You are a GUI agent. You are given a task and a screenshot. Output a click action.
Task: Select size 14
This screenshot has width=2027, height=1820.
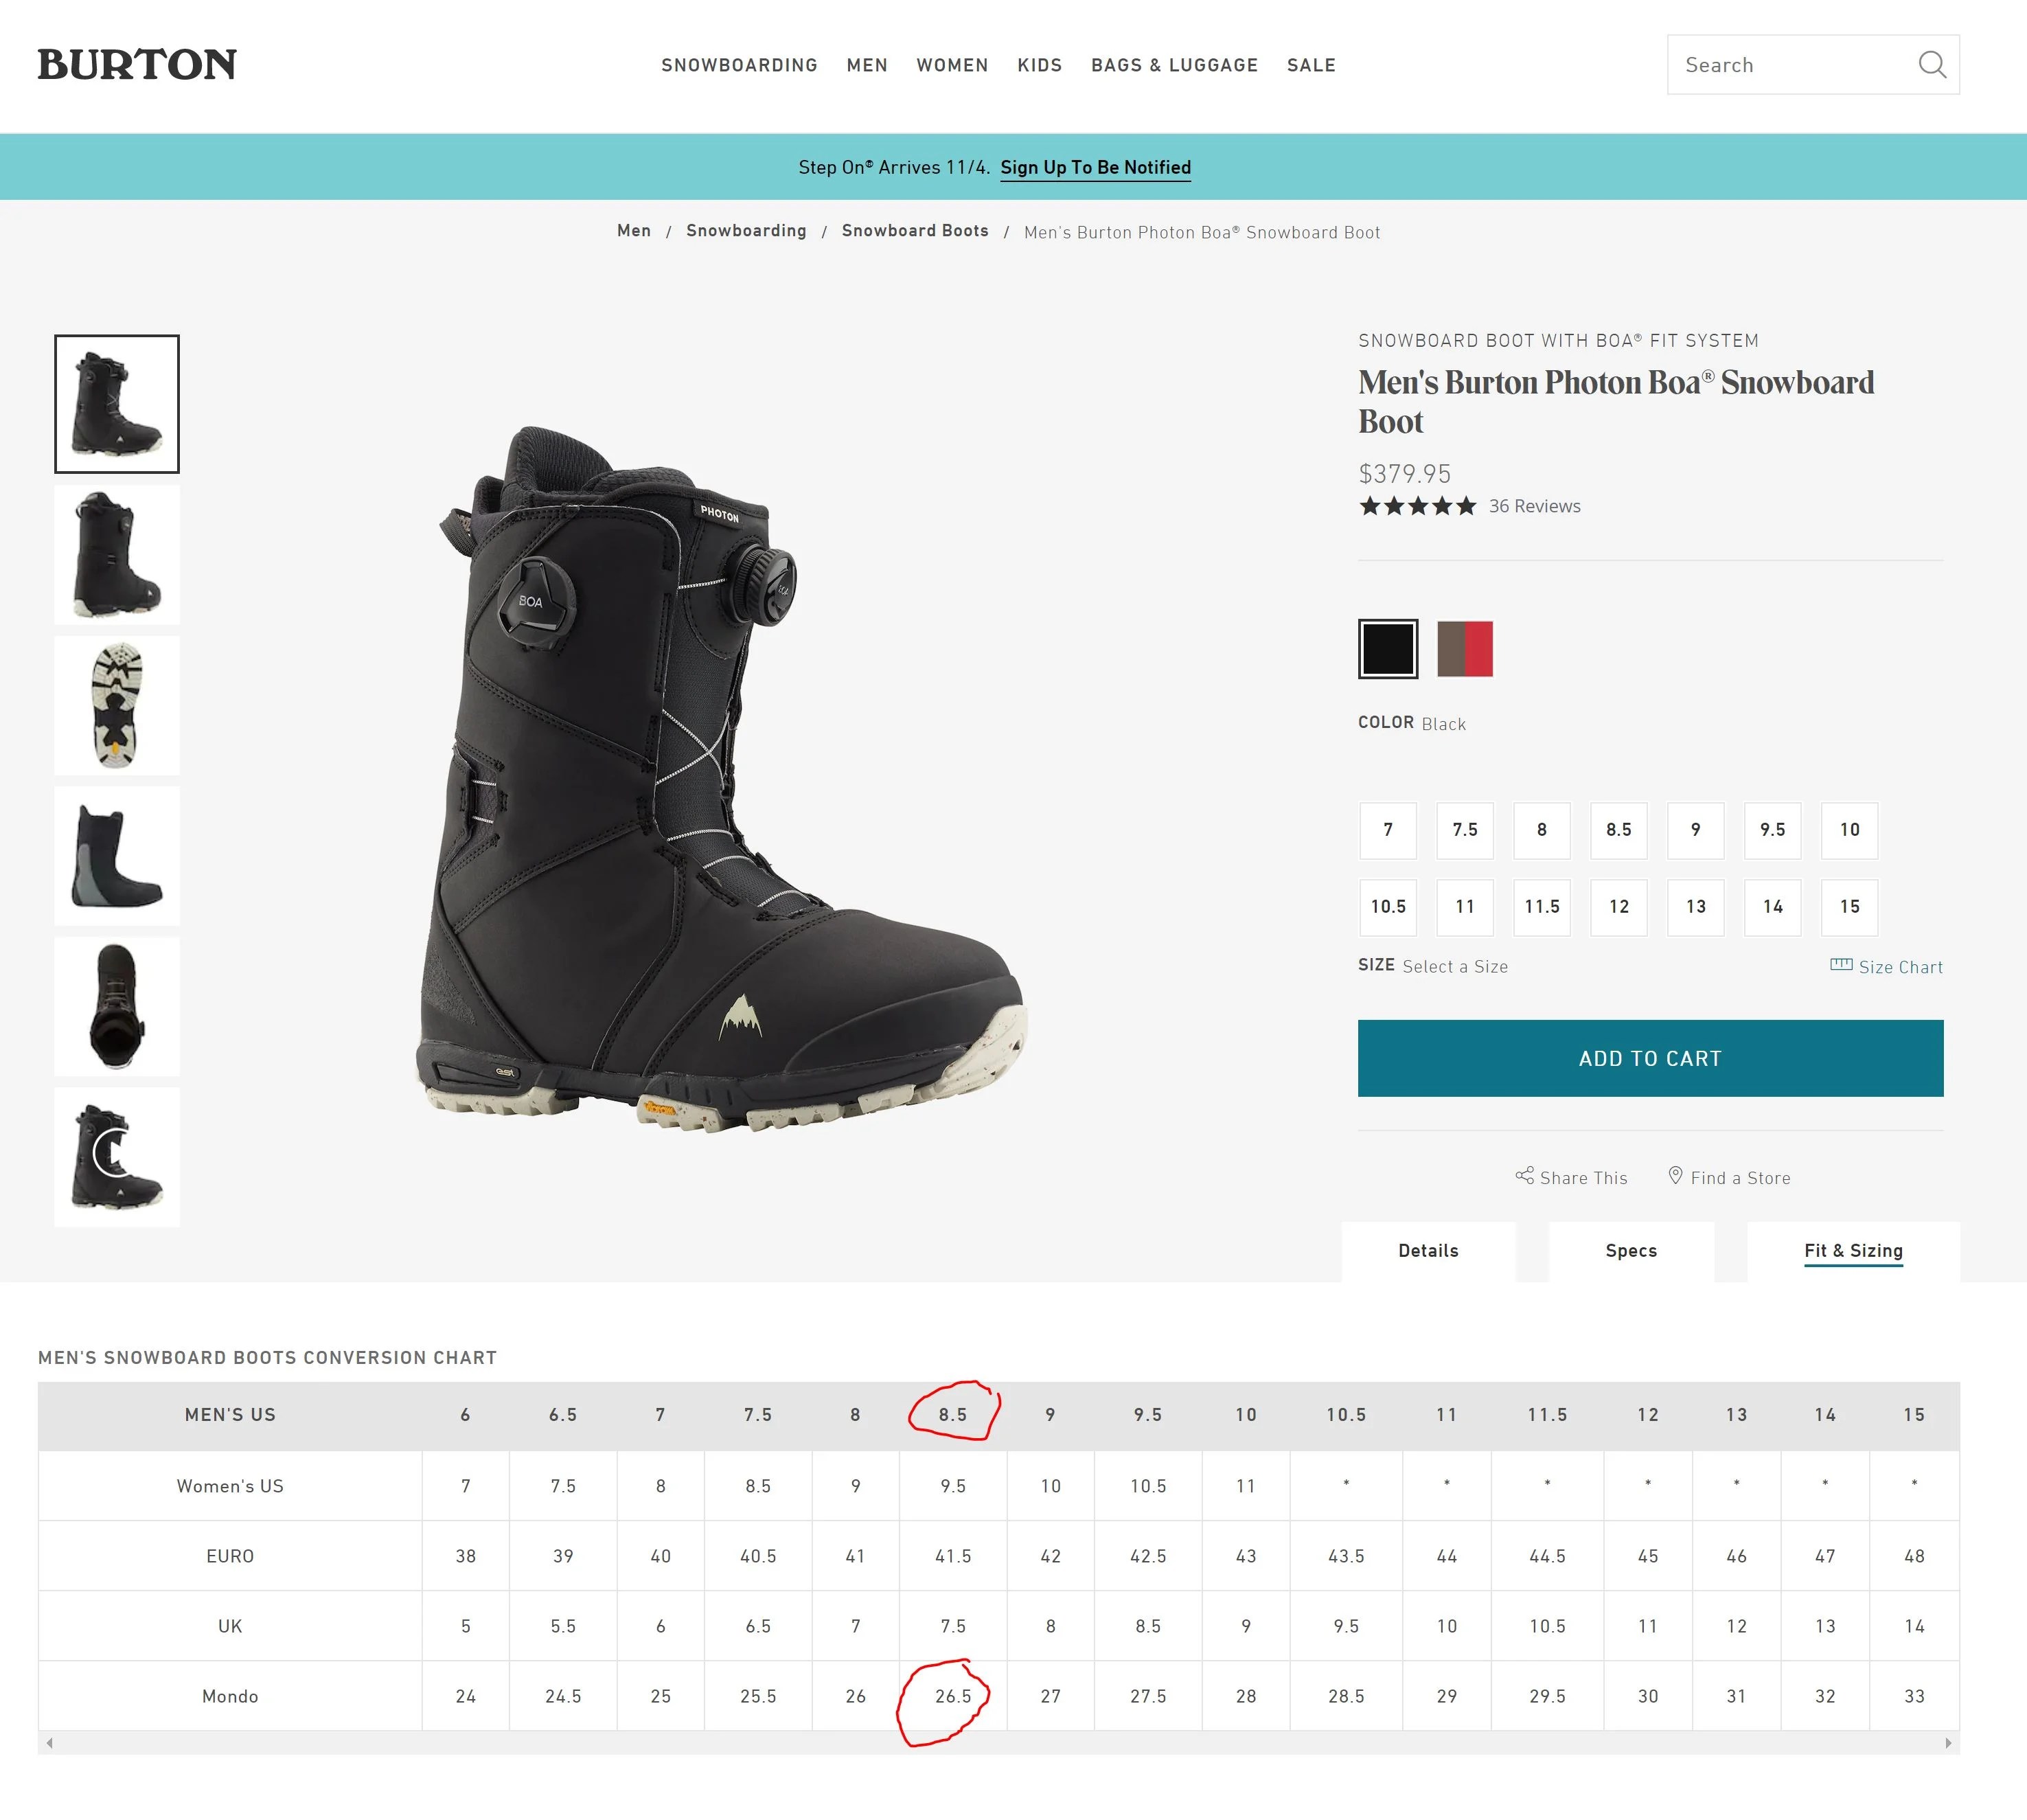coord(1773,907)
